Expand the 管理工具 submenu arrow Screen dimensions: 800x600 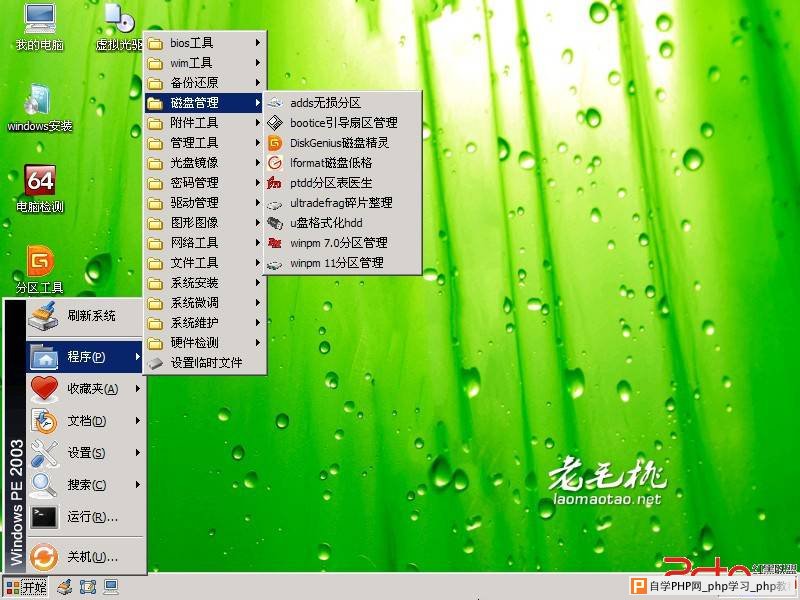click(258, 143)
